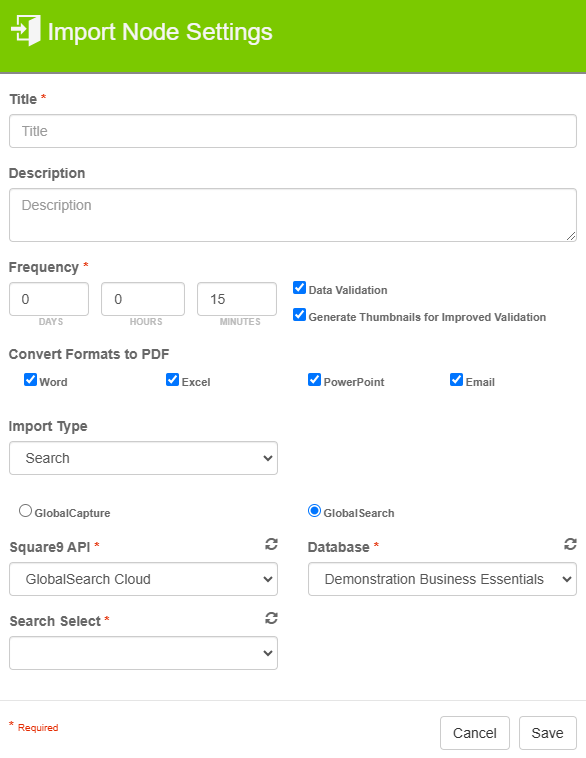586x758 pixels.
Task: Click the Import Node icon in header
Action: coord(26,30)
